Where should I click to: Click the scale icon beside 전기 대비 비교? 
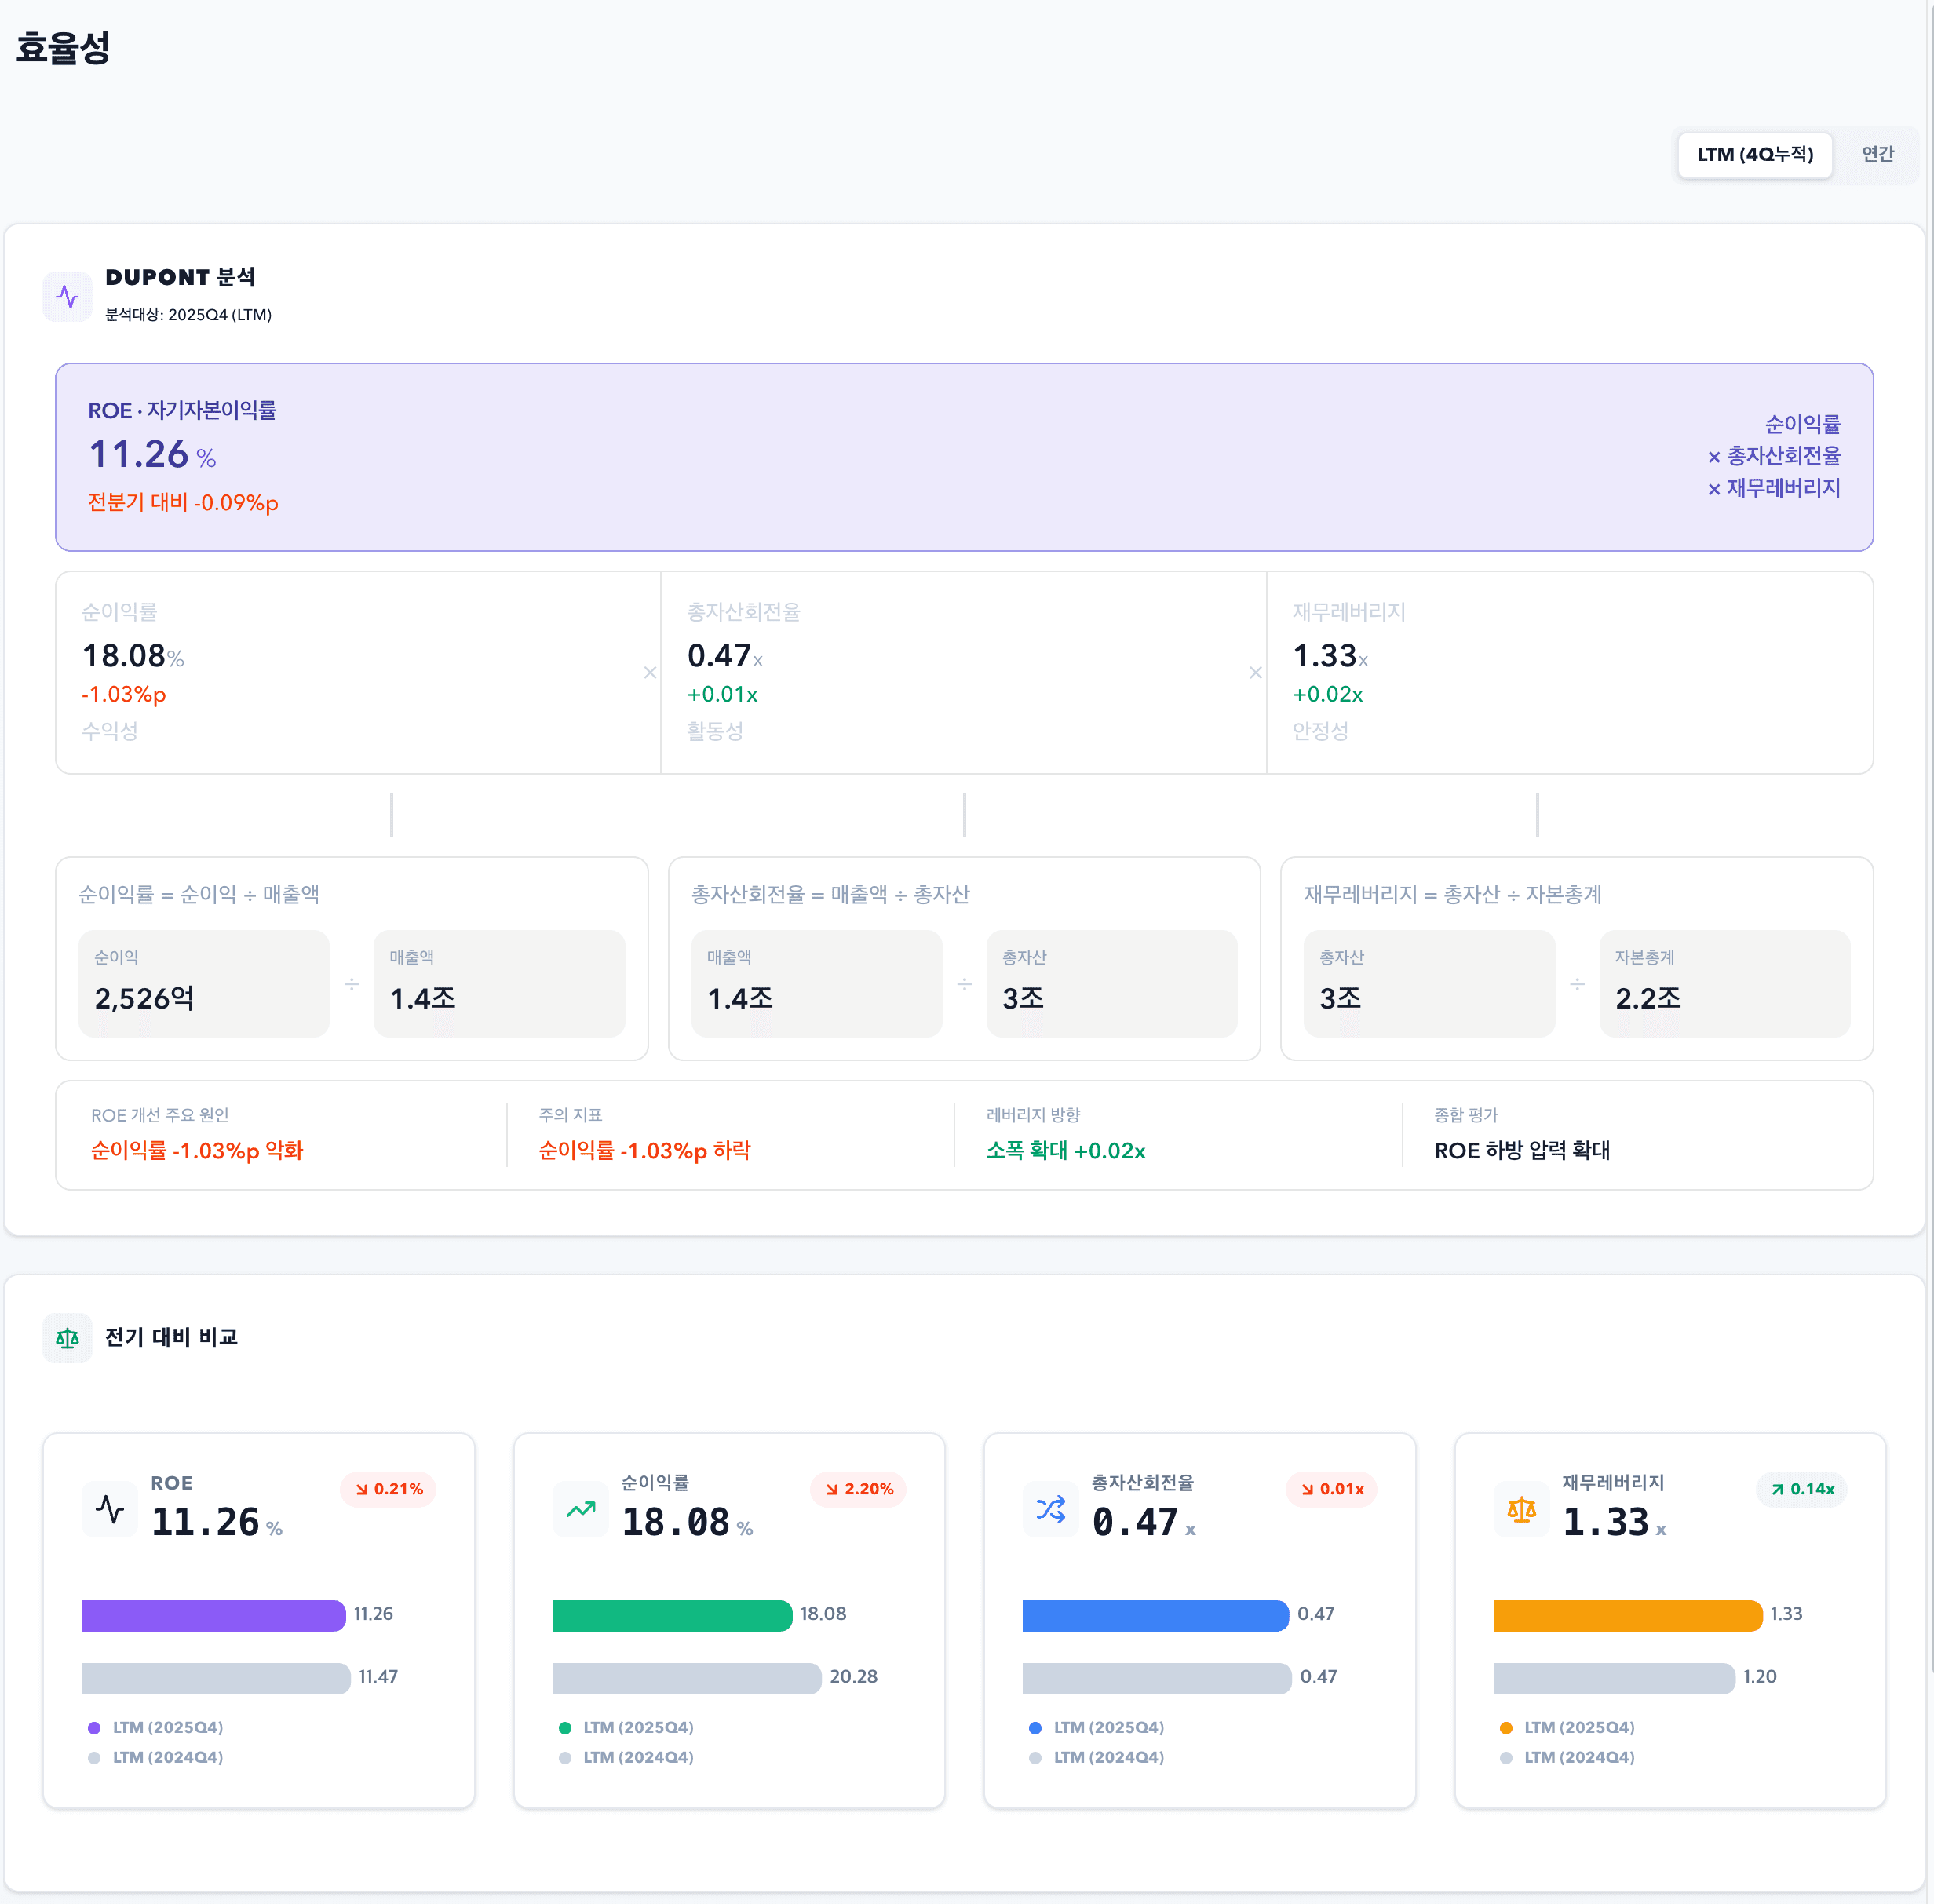pos(67,1338)
